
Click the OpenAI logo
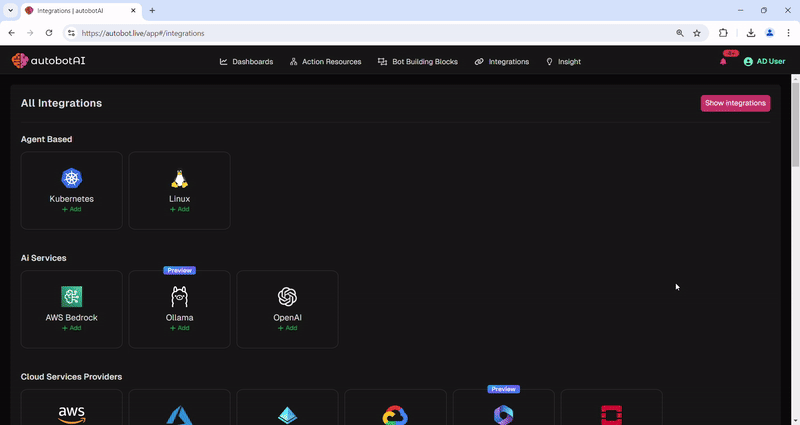(x=287, y=296)
